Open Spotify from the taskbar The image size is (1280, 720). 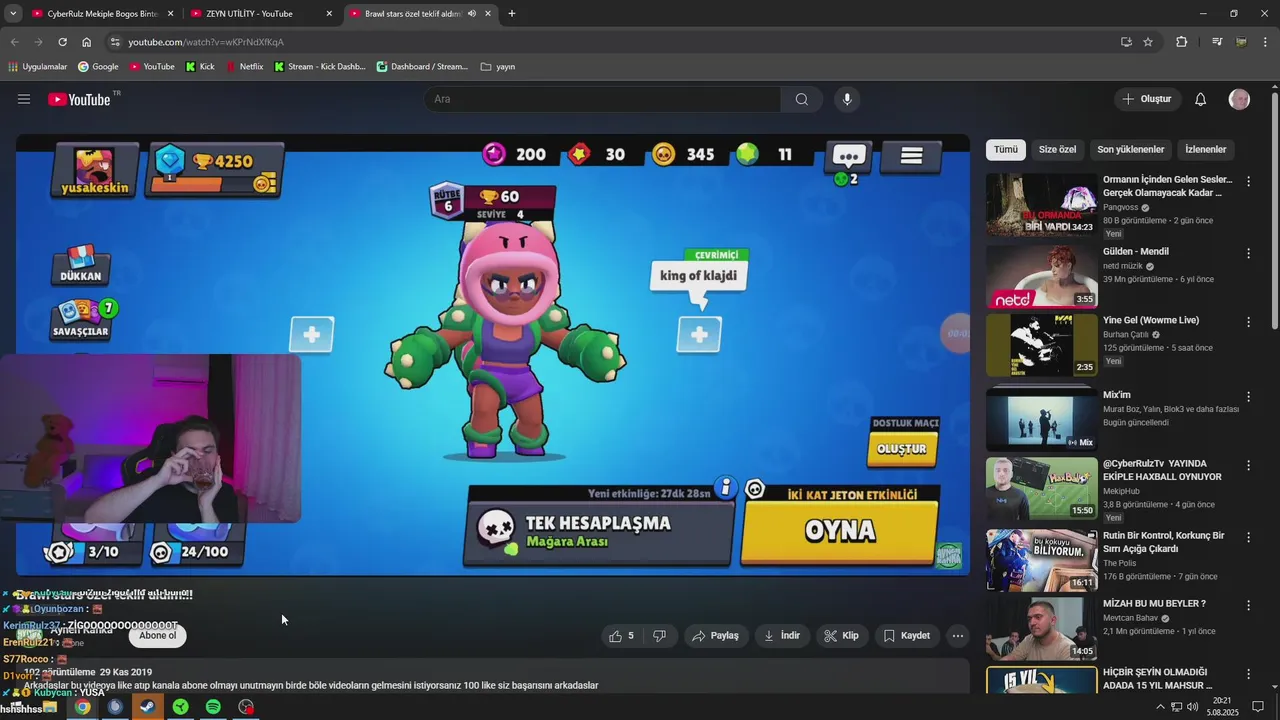(213, 707)
